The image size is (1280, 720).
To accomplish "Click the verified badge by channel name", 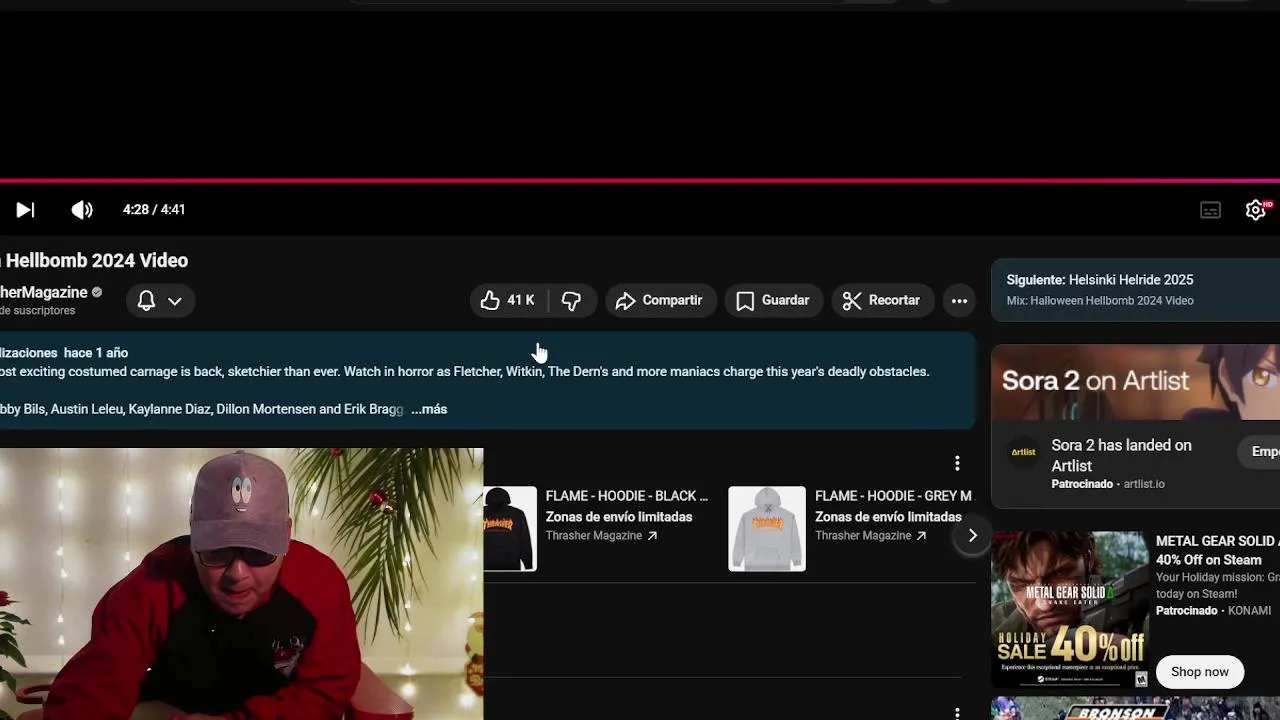I will (x=97, y=293).
